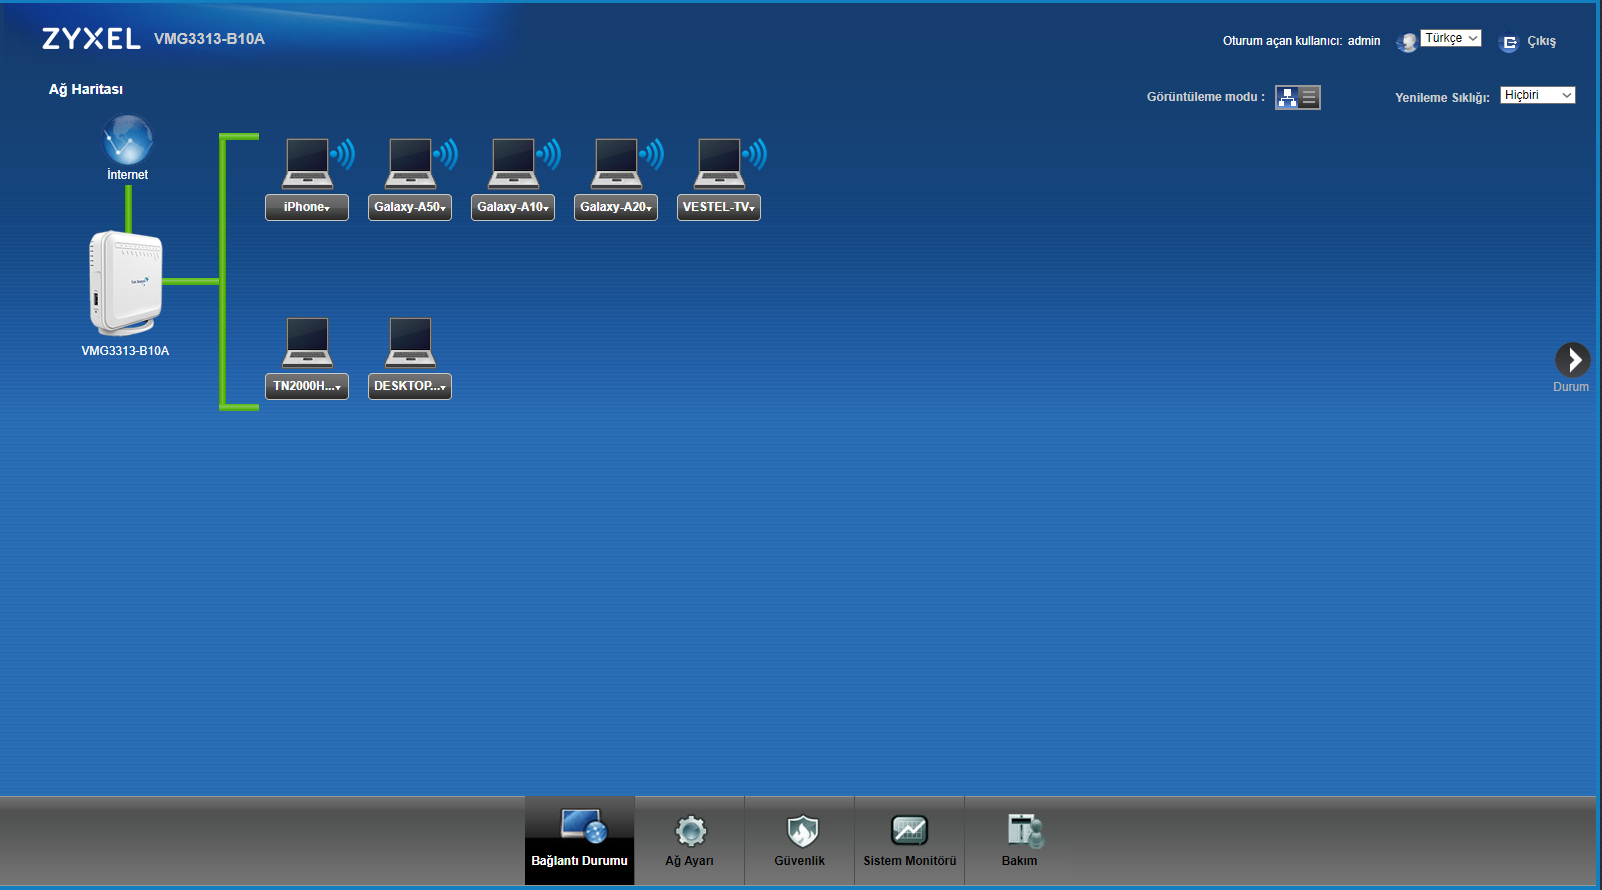The width and height of the screenshot is (1602, 890).
Task: Open the Güvenlik menu
Action: click(800, 841)
